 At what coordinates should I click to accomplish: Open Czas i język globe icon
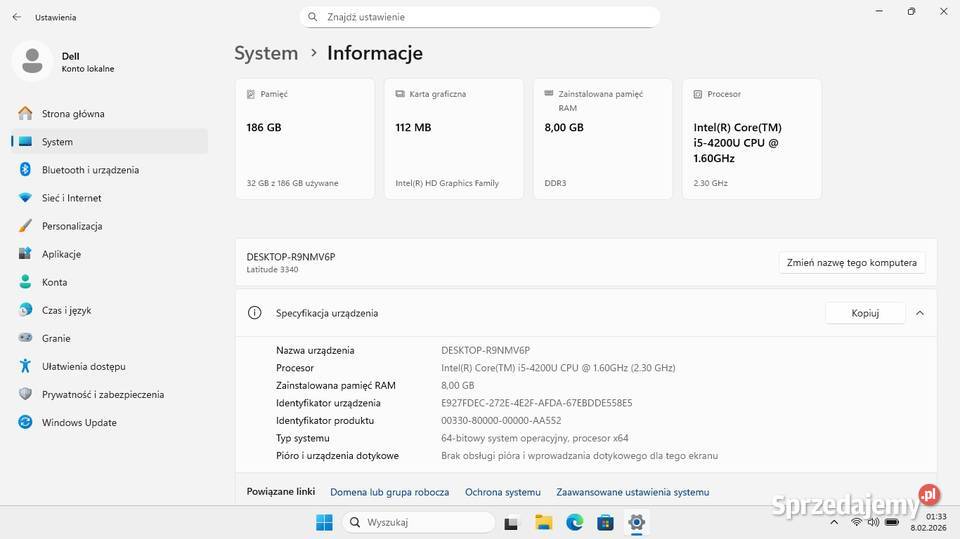(25, 310)
